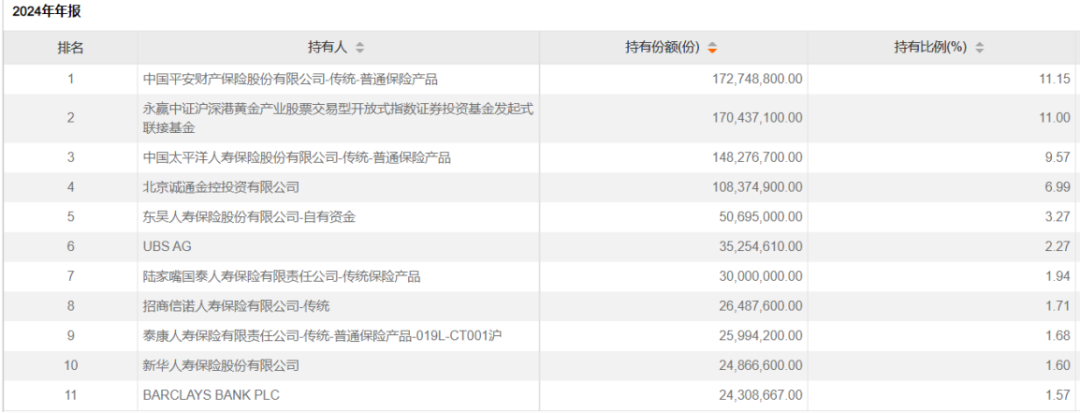Click holding ratio 9.57
The image size is (1080, 413).
[x=1058, y=158]
